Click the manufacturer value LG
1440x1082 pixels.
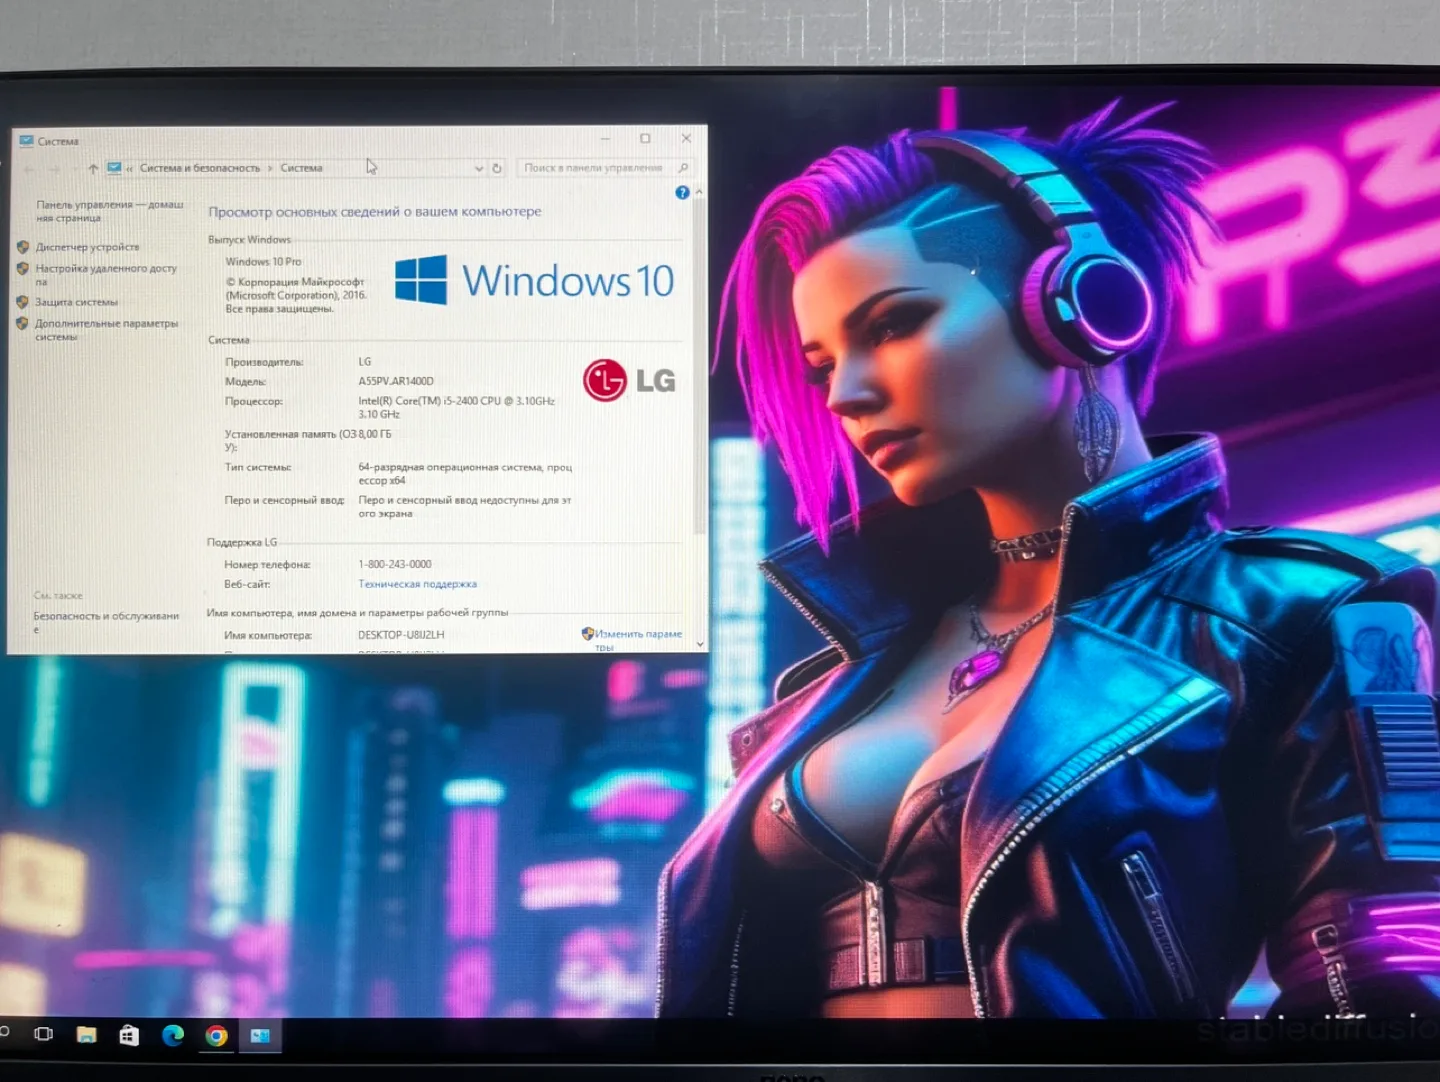click(364, 362)
